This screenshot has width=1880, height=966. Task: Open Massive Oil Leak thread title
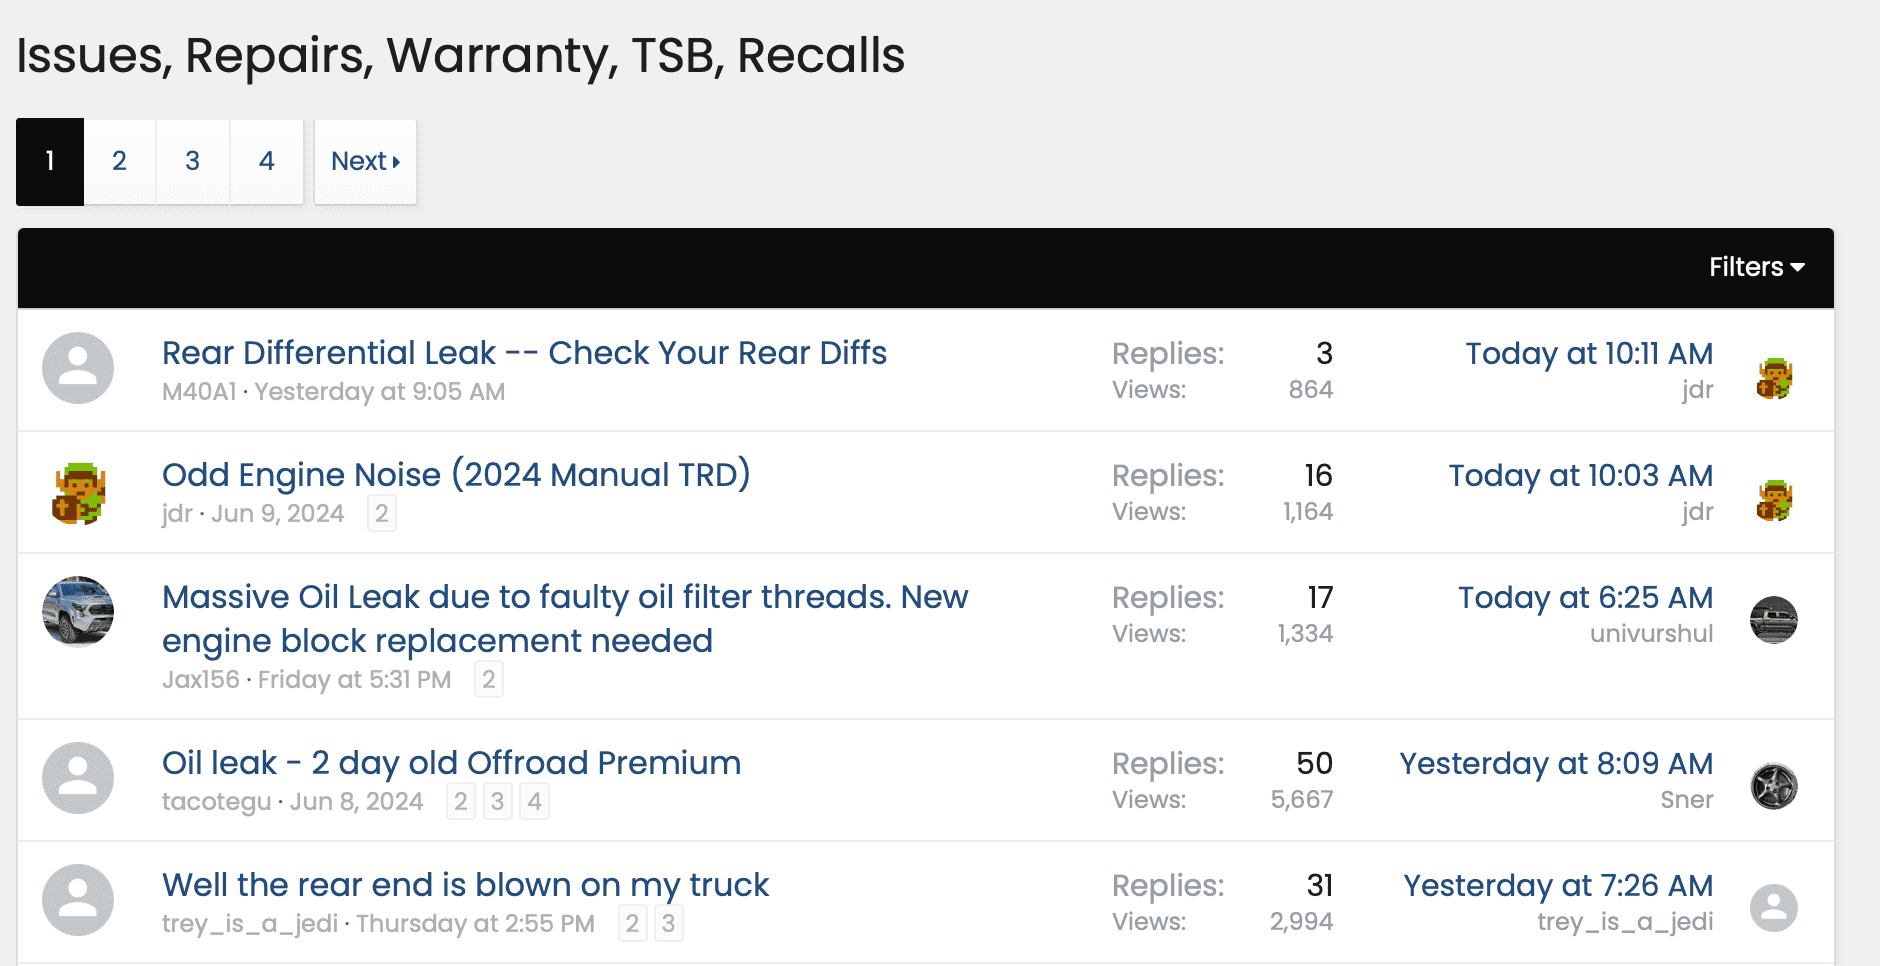(x=565, y=619)
